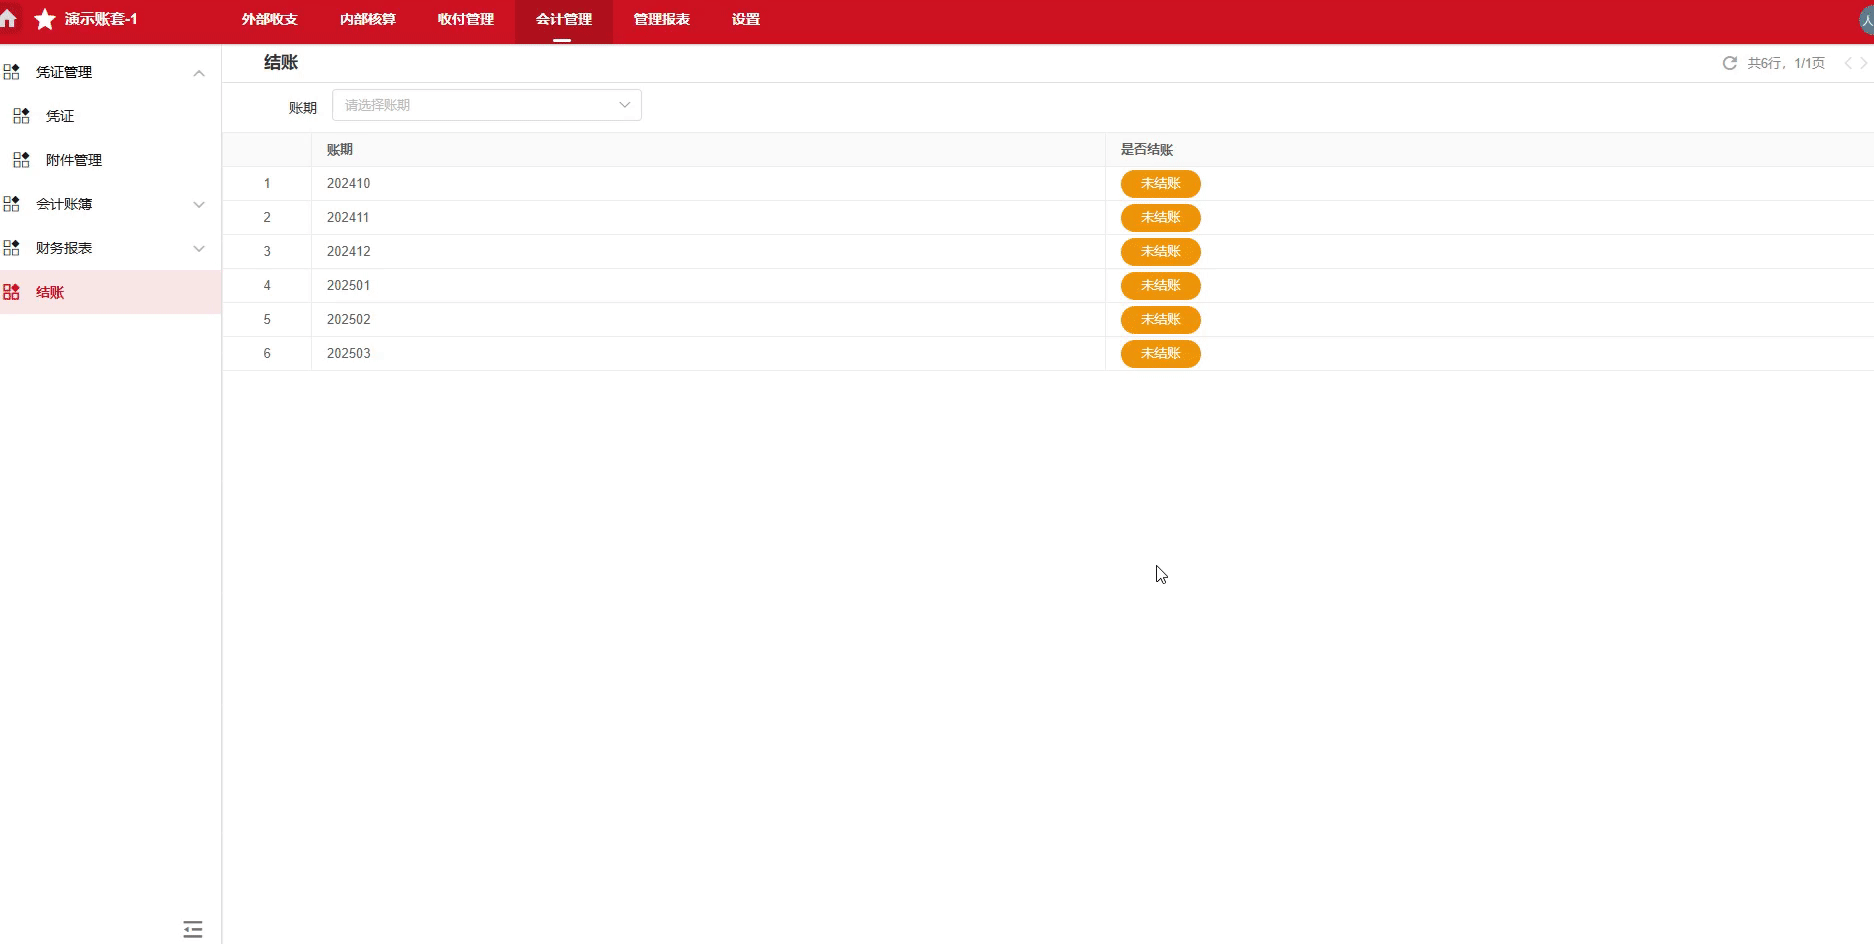The width and height of the screenshot is (1874, 944).
Task: Click the refresh icon near page count
Action: (1729, 63)
